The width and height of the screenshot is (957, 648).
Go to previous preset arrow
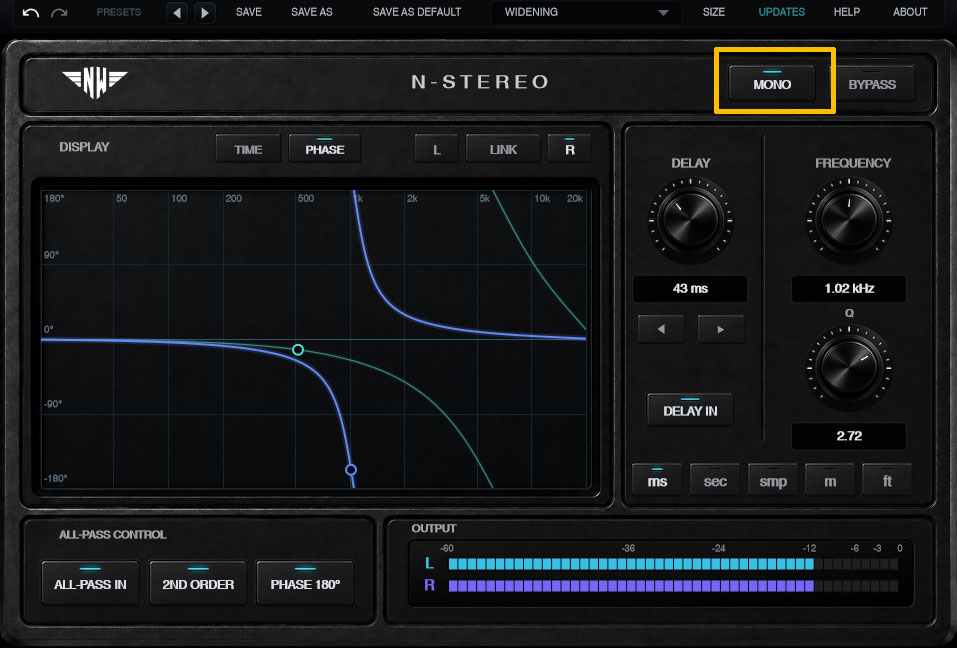(177, 12)
